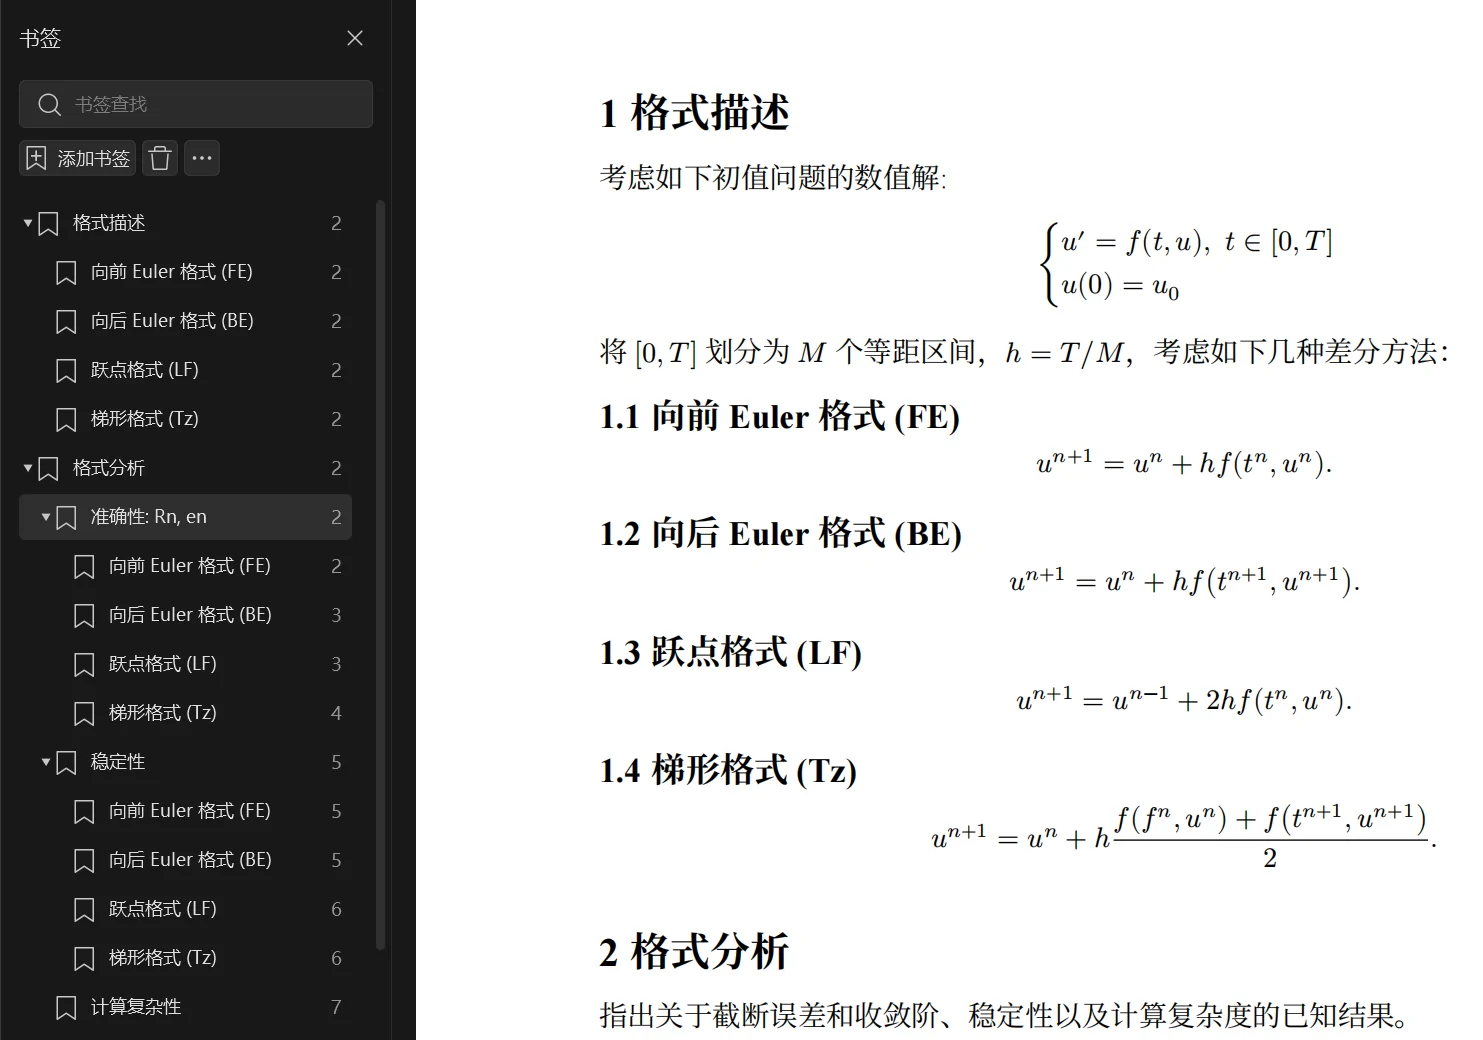Collapse the 稳定性 bookmark group

coord(46,762)
